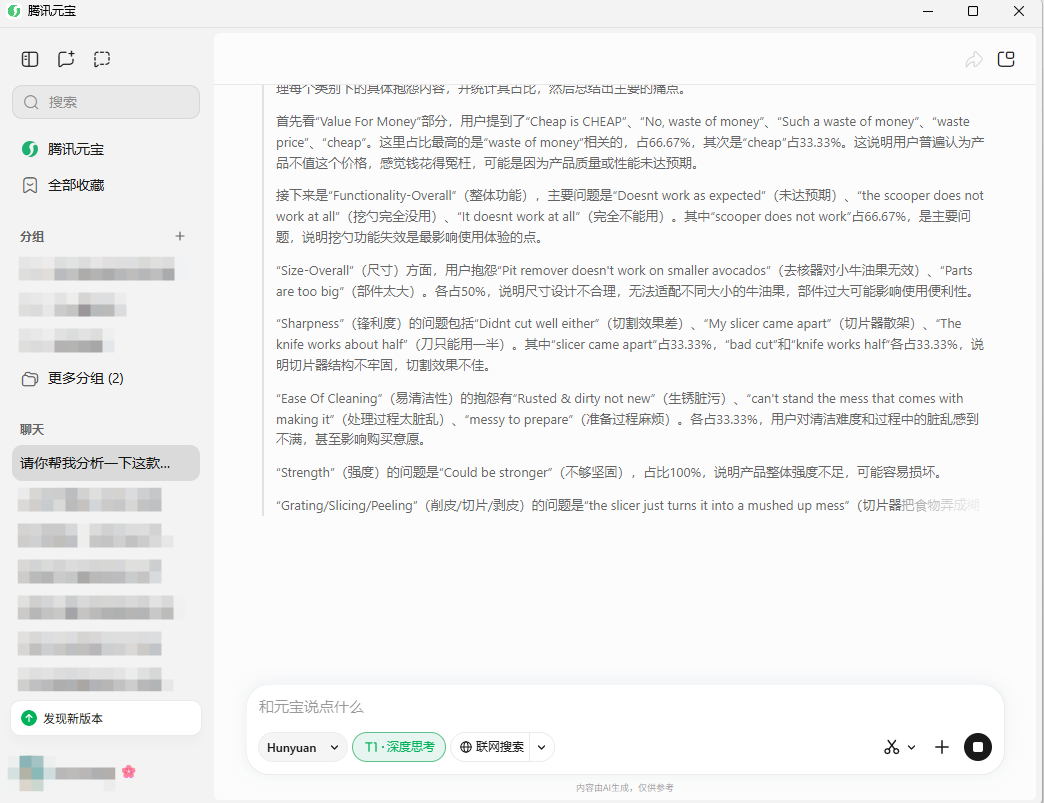Open a temporary chat
The image size is (1044, 803).
[x=101, y=59]
